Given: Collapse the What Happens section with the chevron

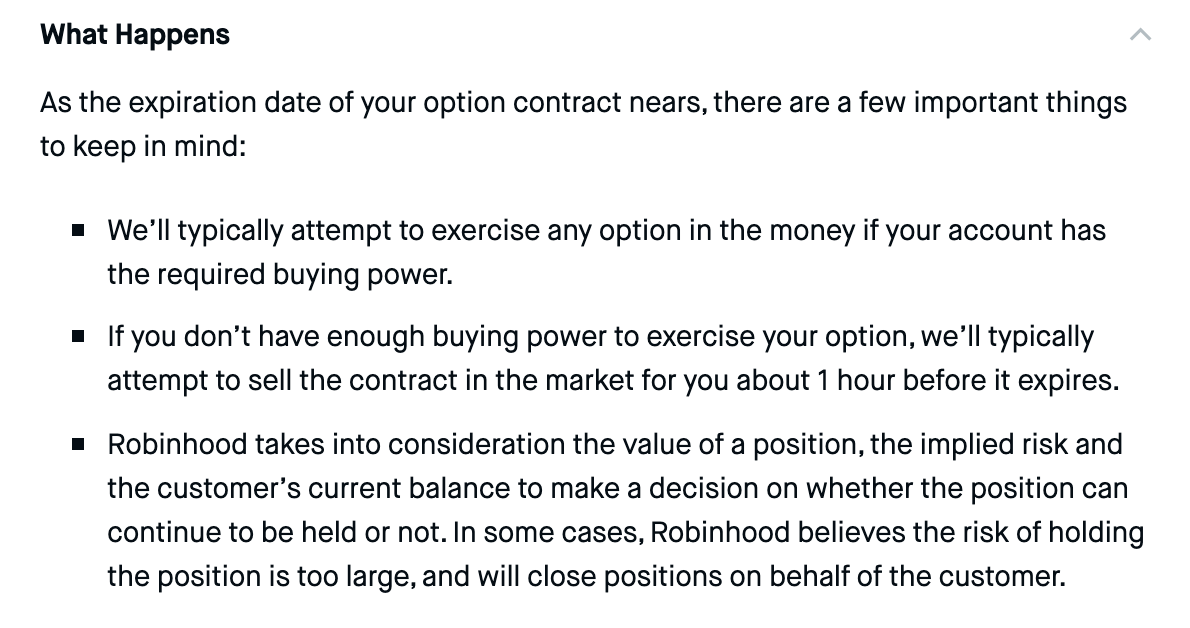Looking at the screenshot, I should click(1140, 34).
